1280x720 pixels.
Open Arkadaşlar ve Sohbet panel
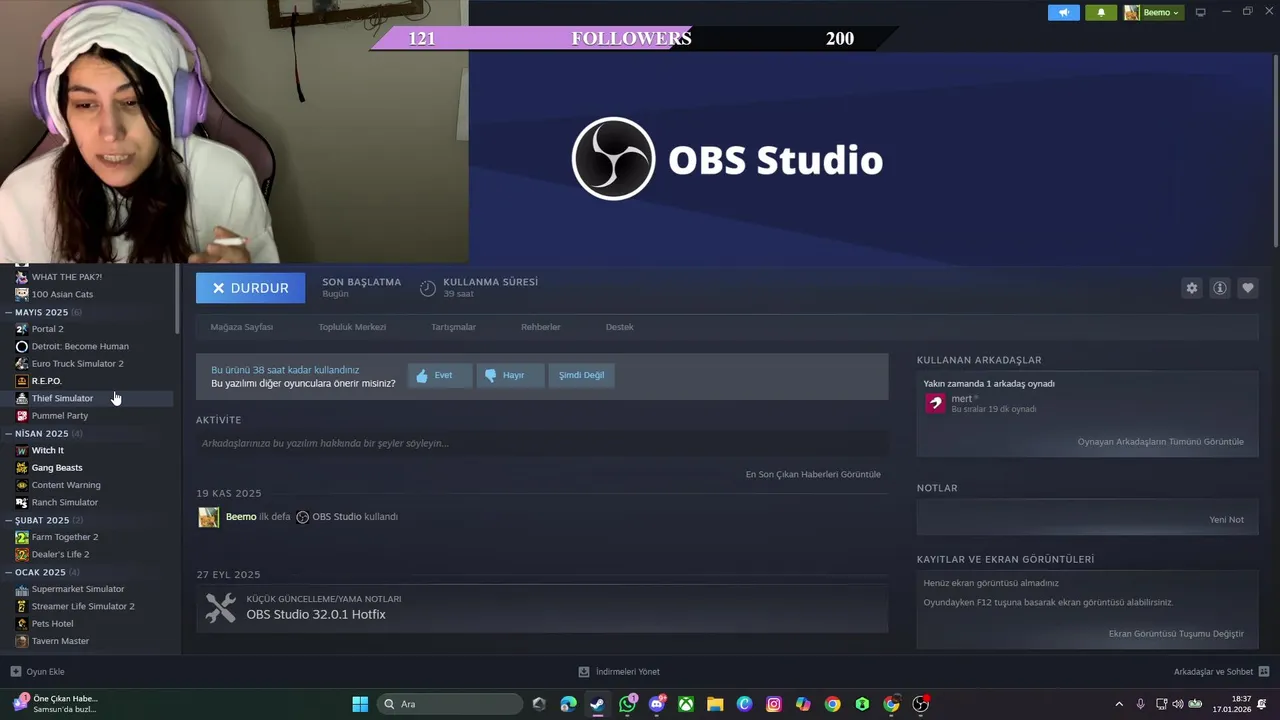pyautogui.click(x=1221, y=672)
